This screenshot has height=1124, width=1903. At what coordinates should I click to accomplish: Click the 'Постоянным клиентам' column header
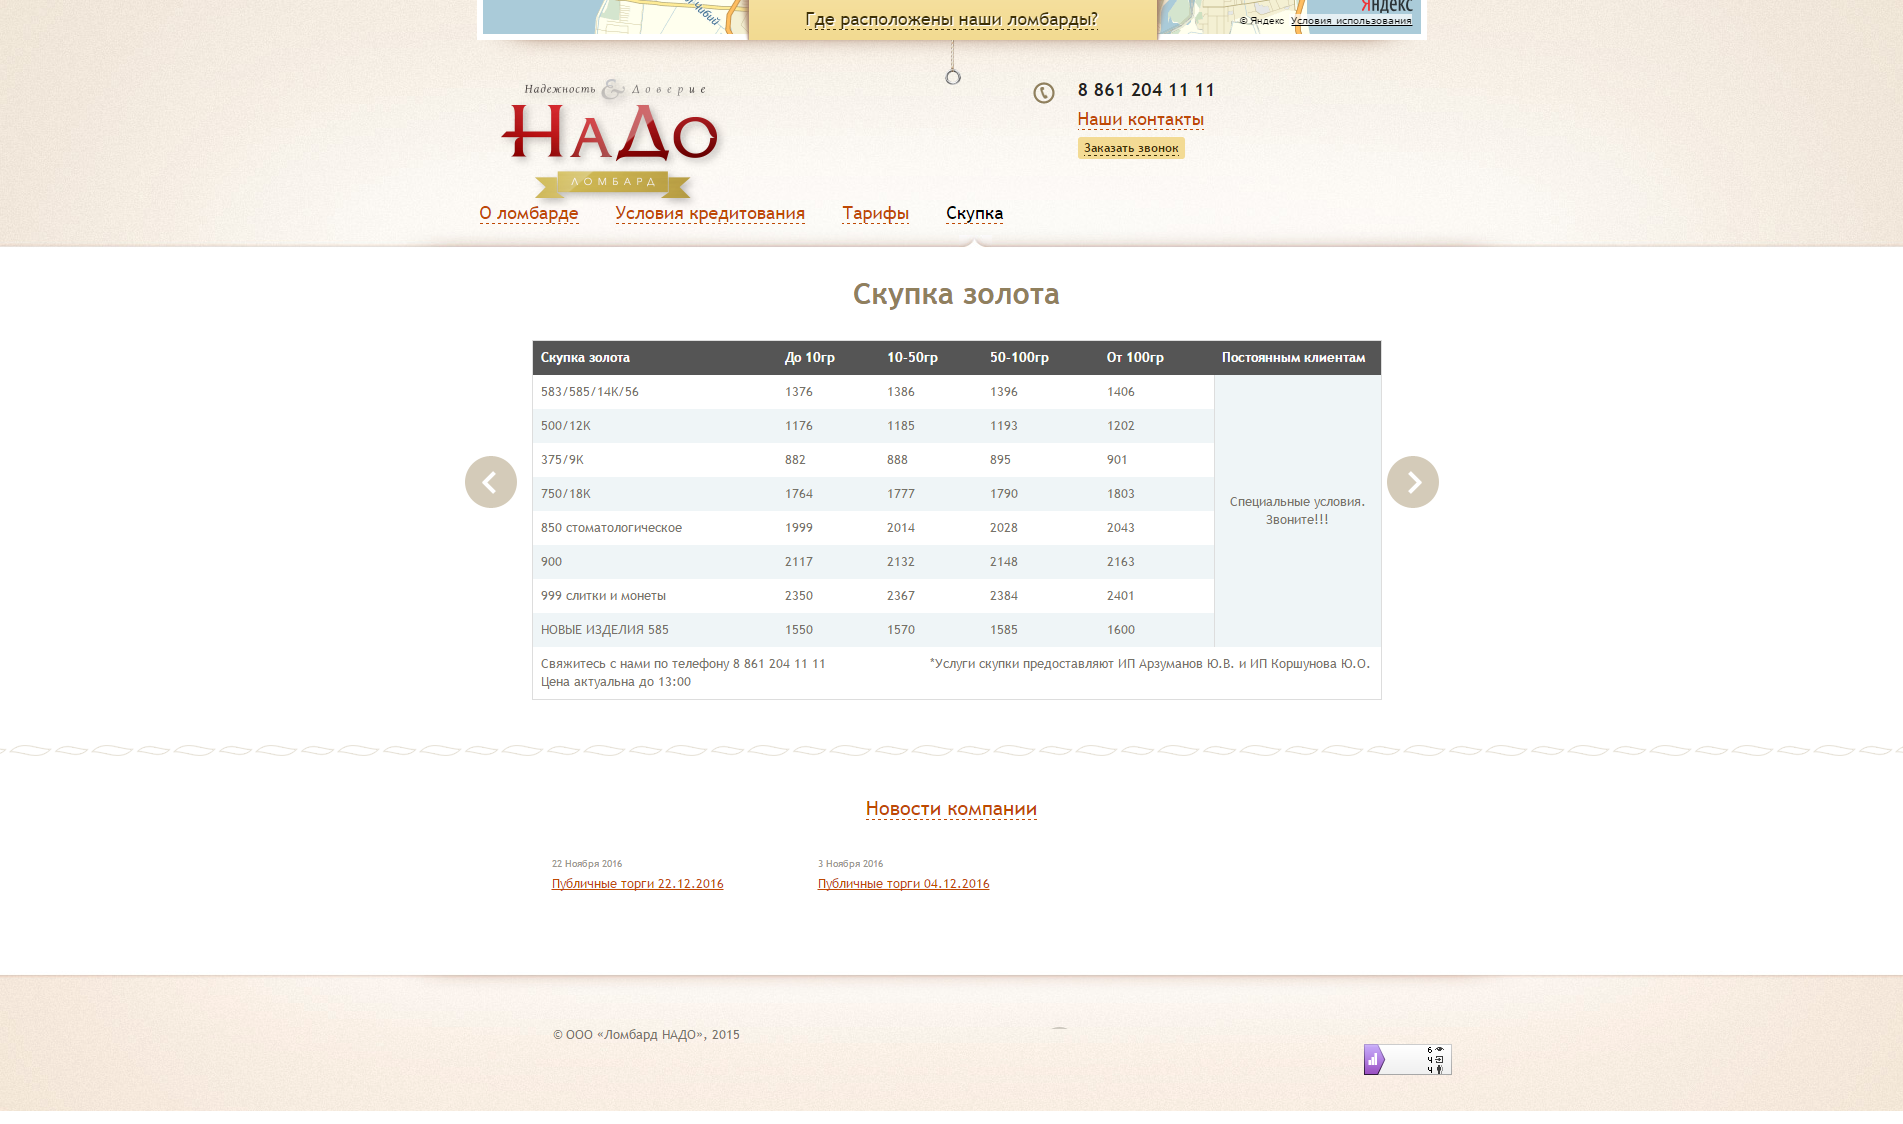tap(1293, 358)
